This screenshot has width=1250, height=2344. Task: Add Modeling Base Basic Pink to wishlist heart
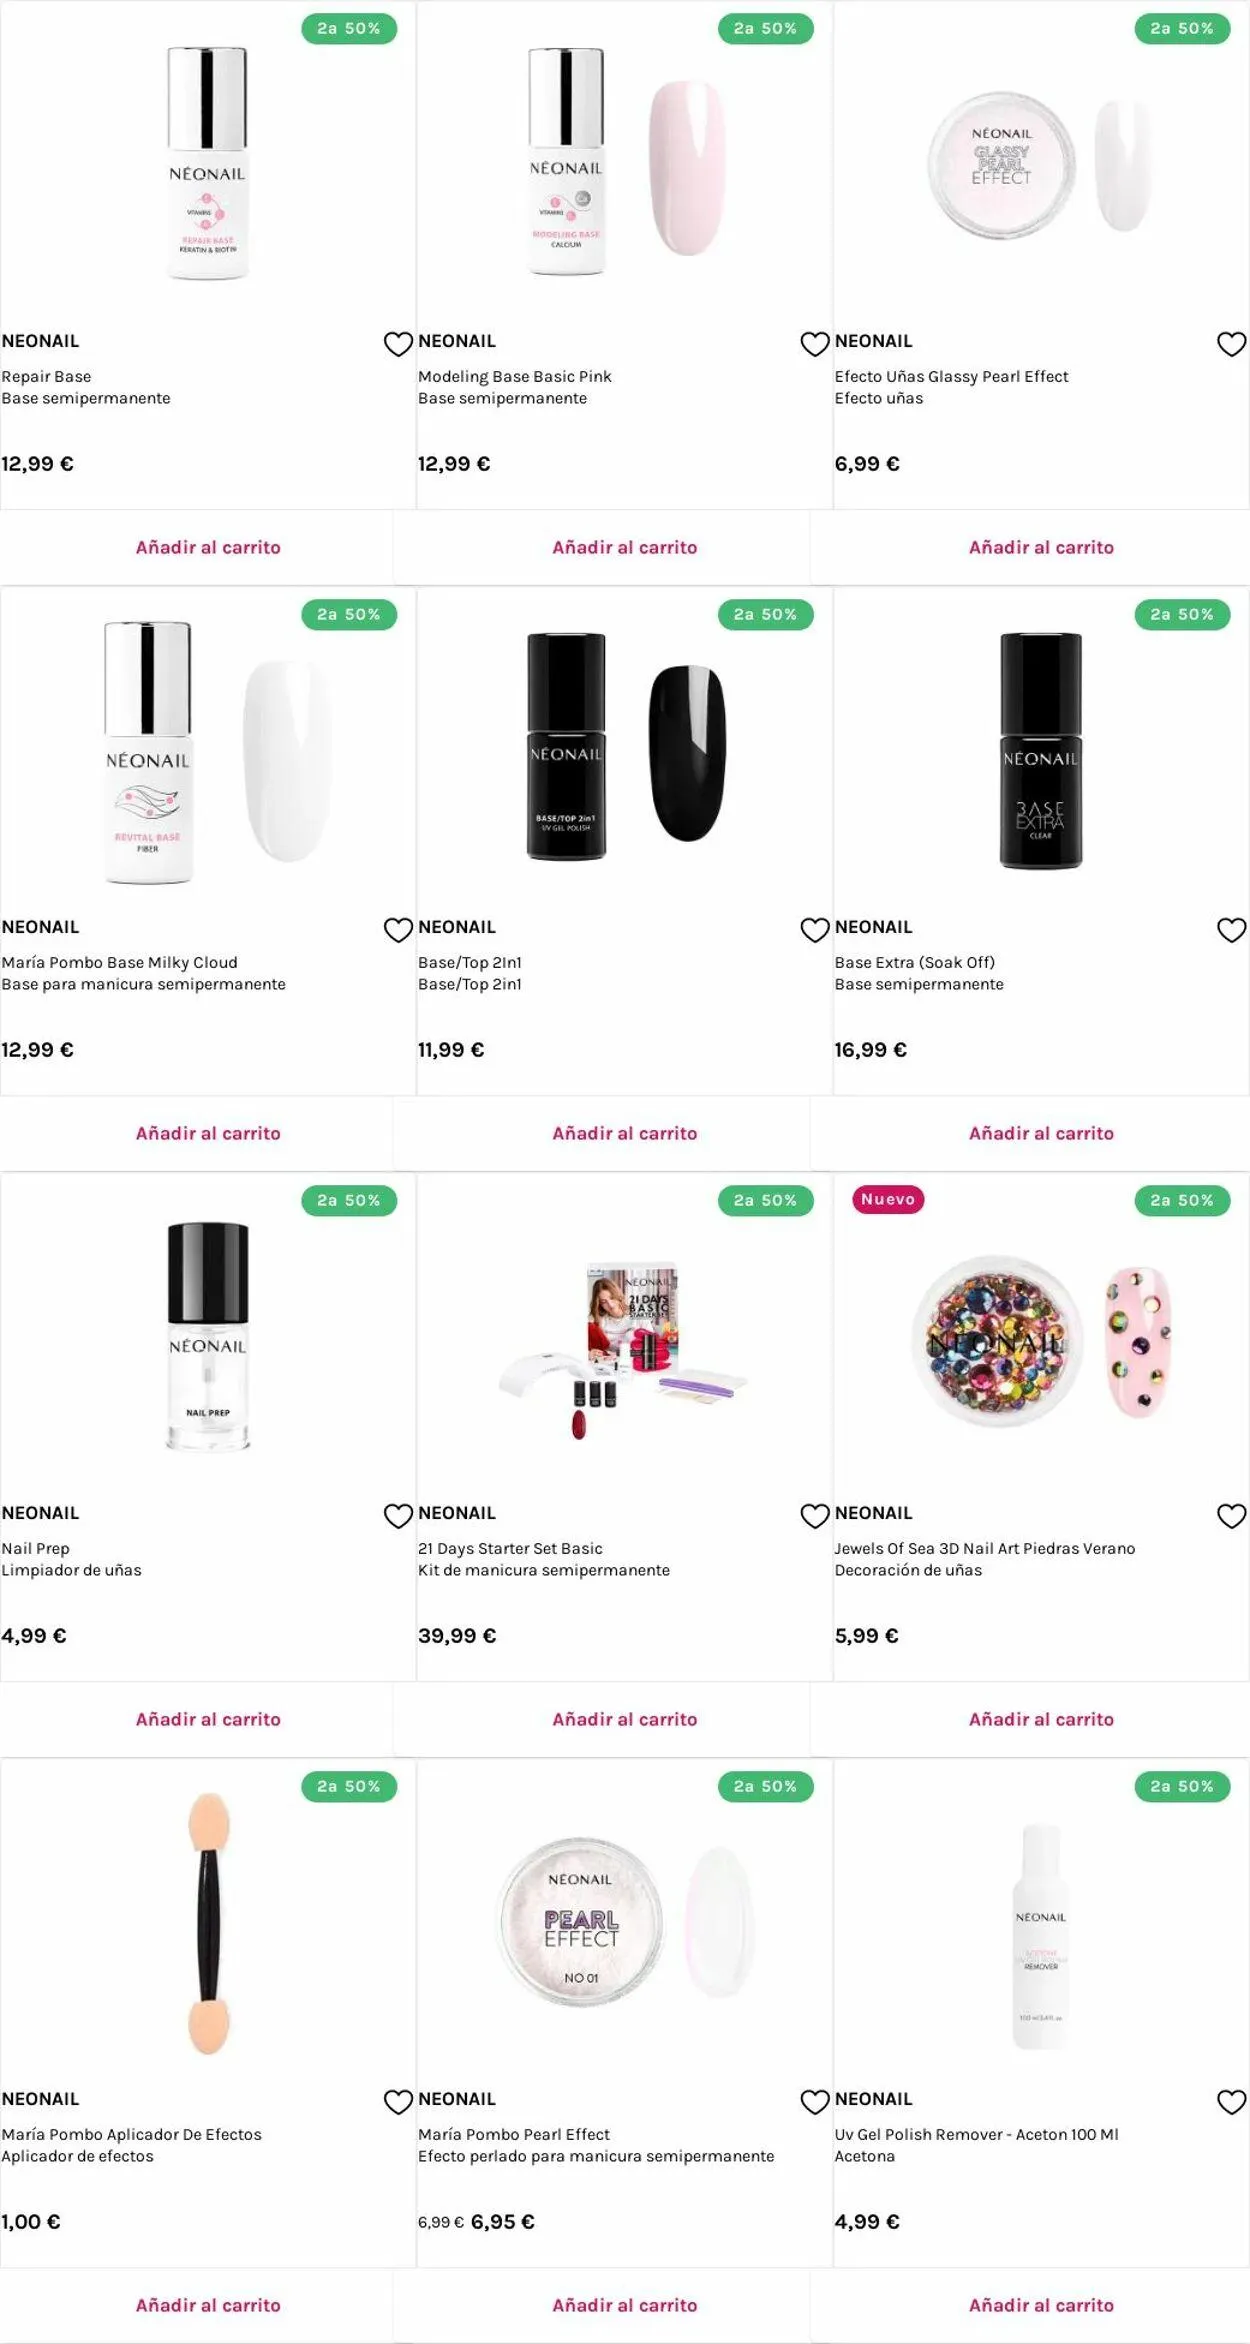click(815, 344)
